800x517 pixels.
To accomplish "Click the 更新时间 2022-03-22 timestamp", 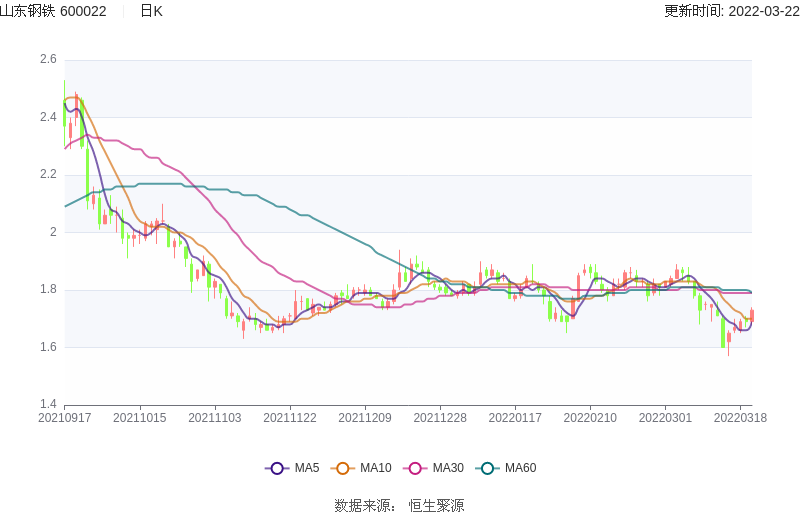I will 731,11.
